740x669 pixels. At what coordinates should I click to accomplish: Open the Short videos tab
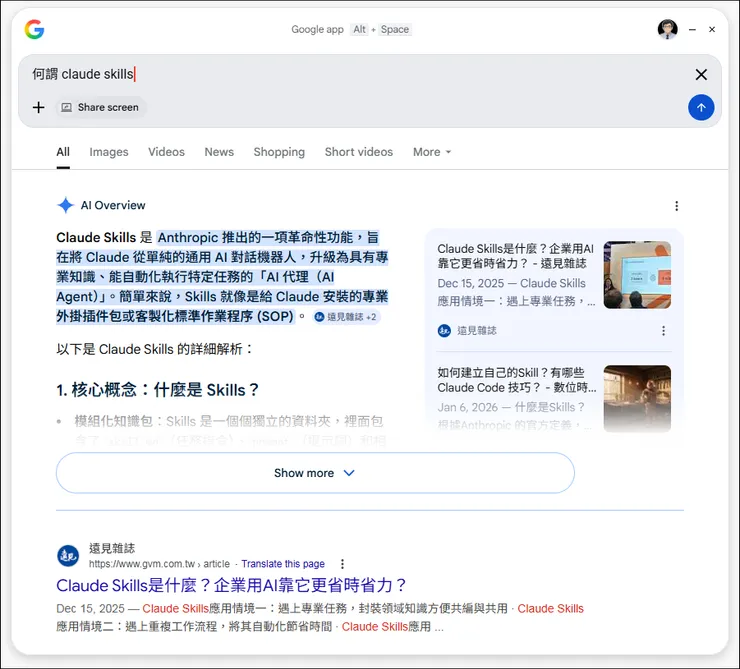[x=359, y=152]
